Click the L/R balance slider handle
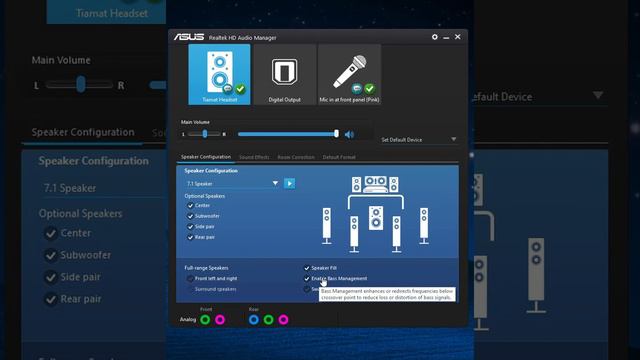The width and height of the screenshot is (640, 360). coord(205,134)
